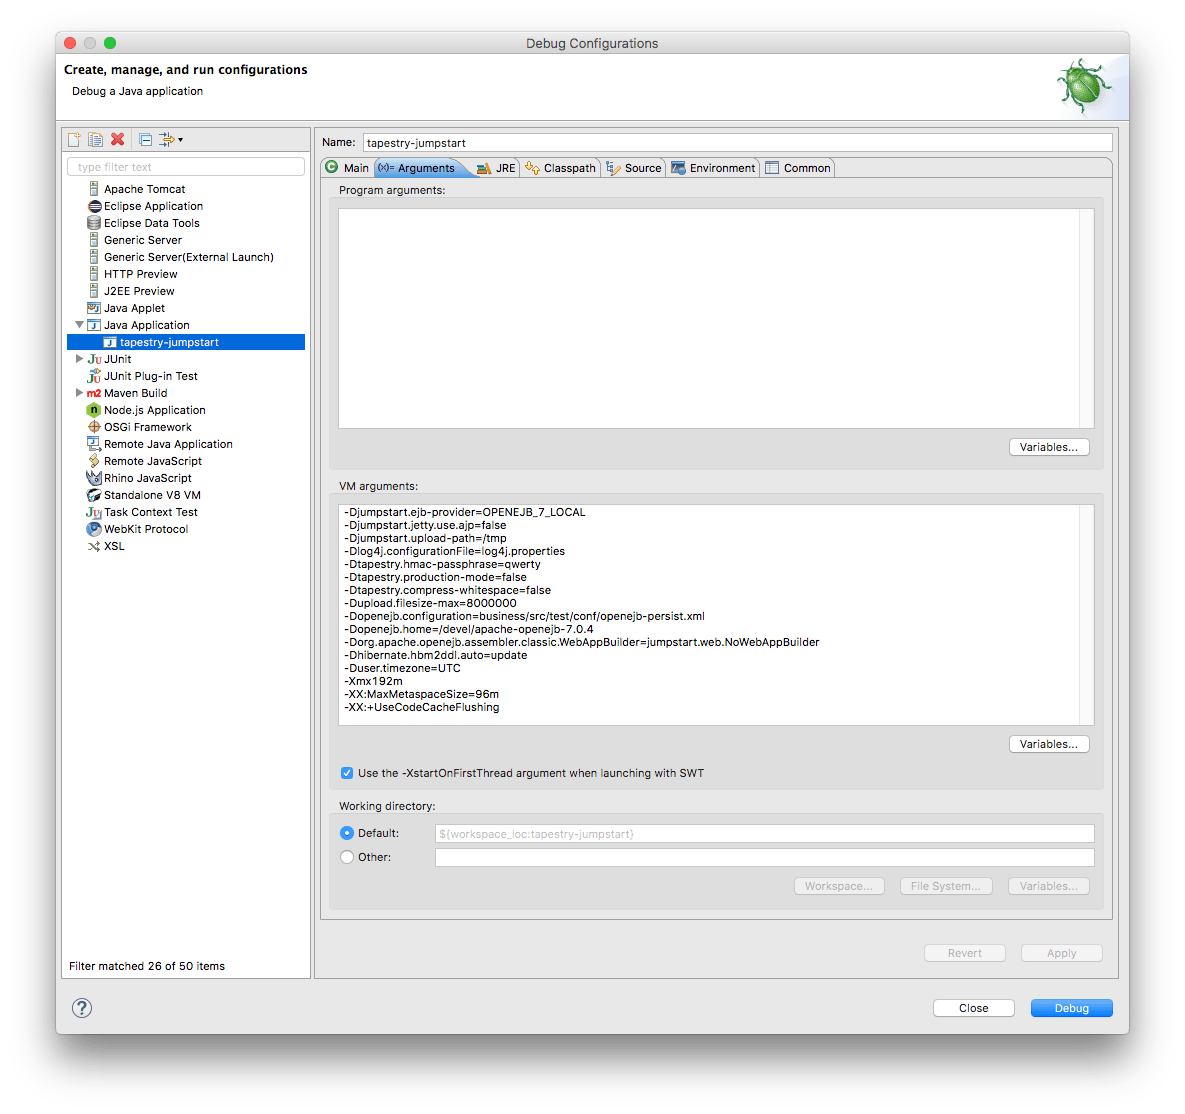Click the -Duser.timezone=UTC VM argument line
Viewport: 1185px width, 1114px height.
coord(402,668)
